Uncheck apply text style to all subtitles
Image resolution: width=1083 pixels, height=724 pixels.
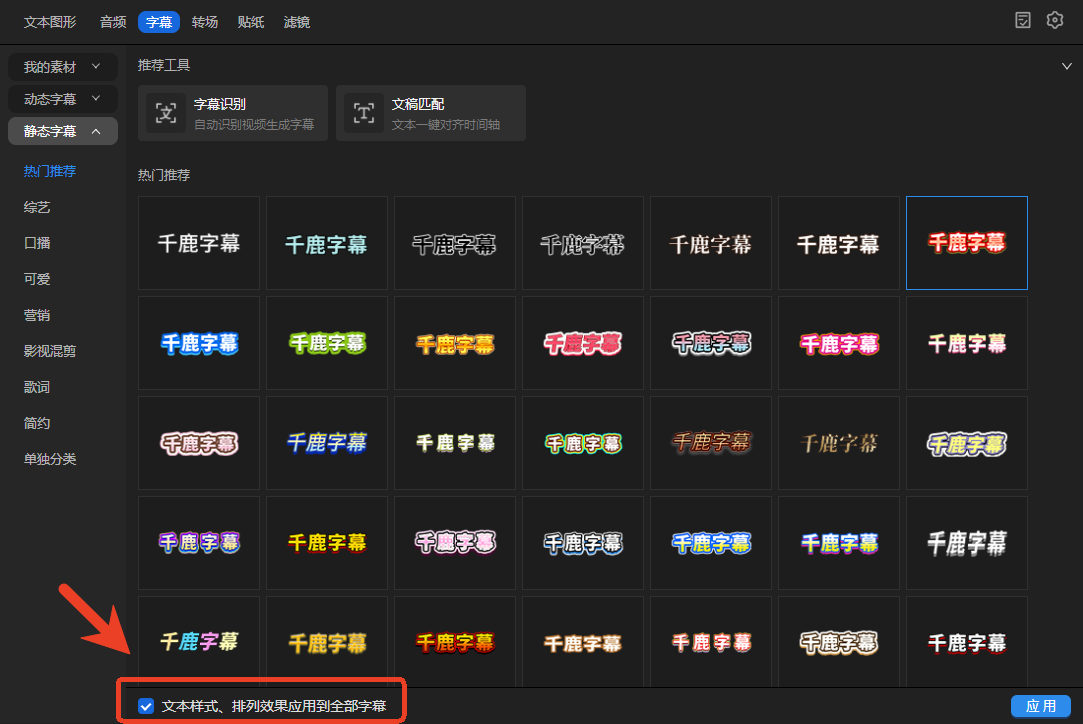pos(147,706)
